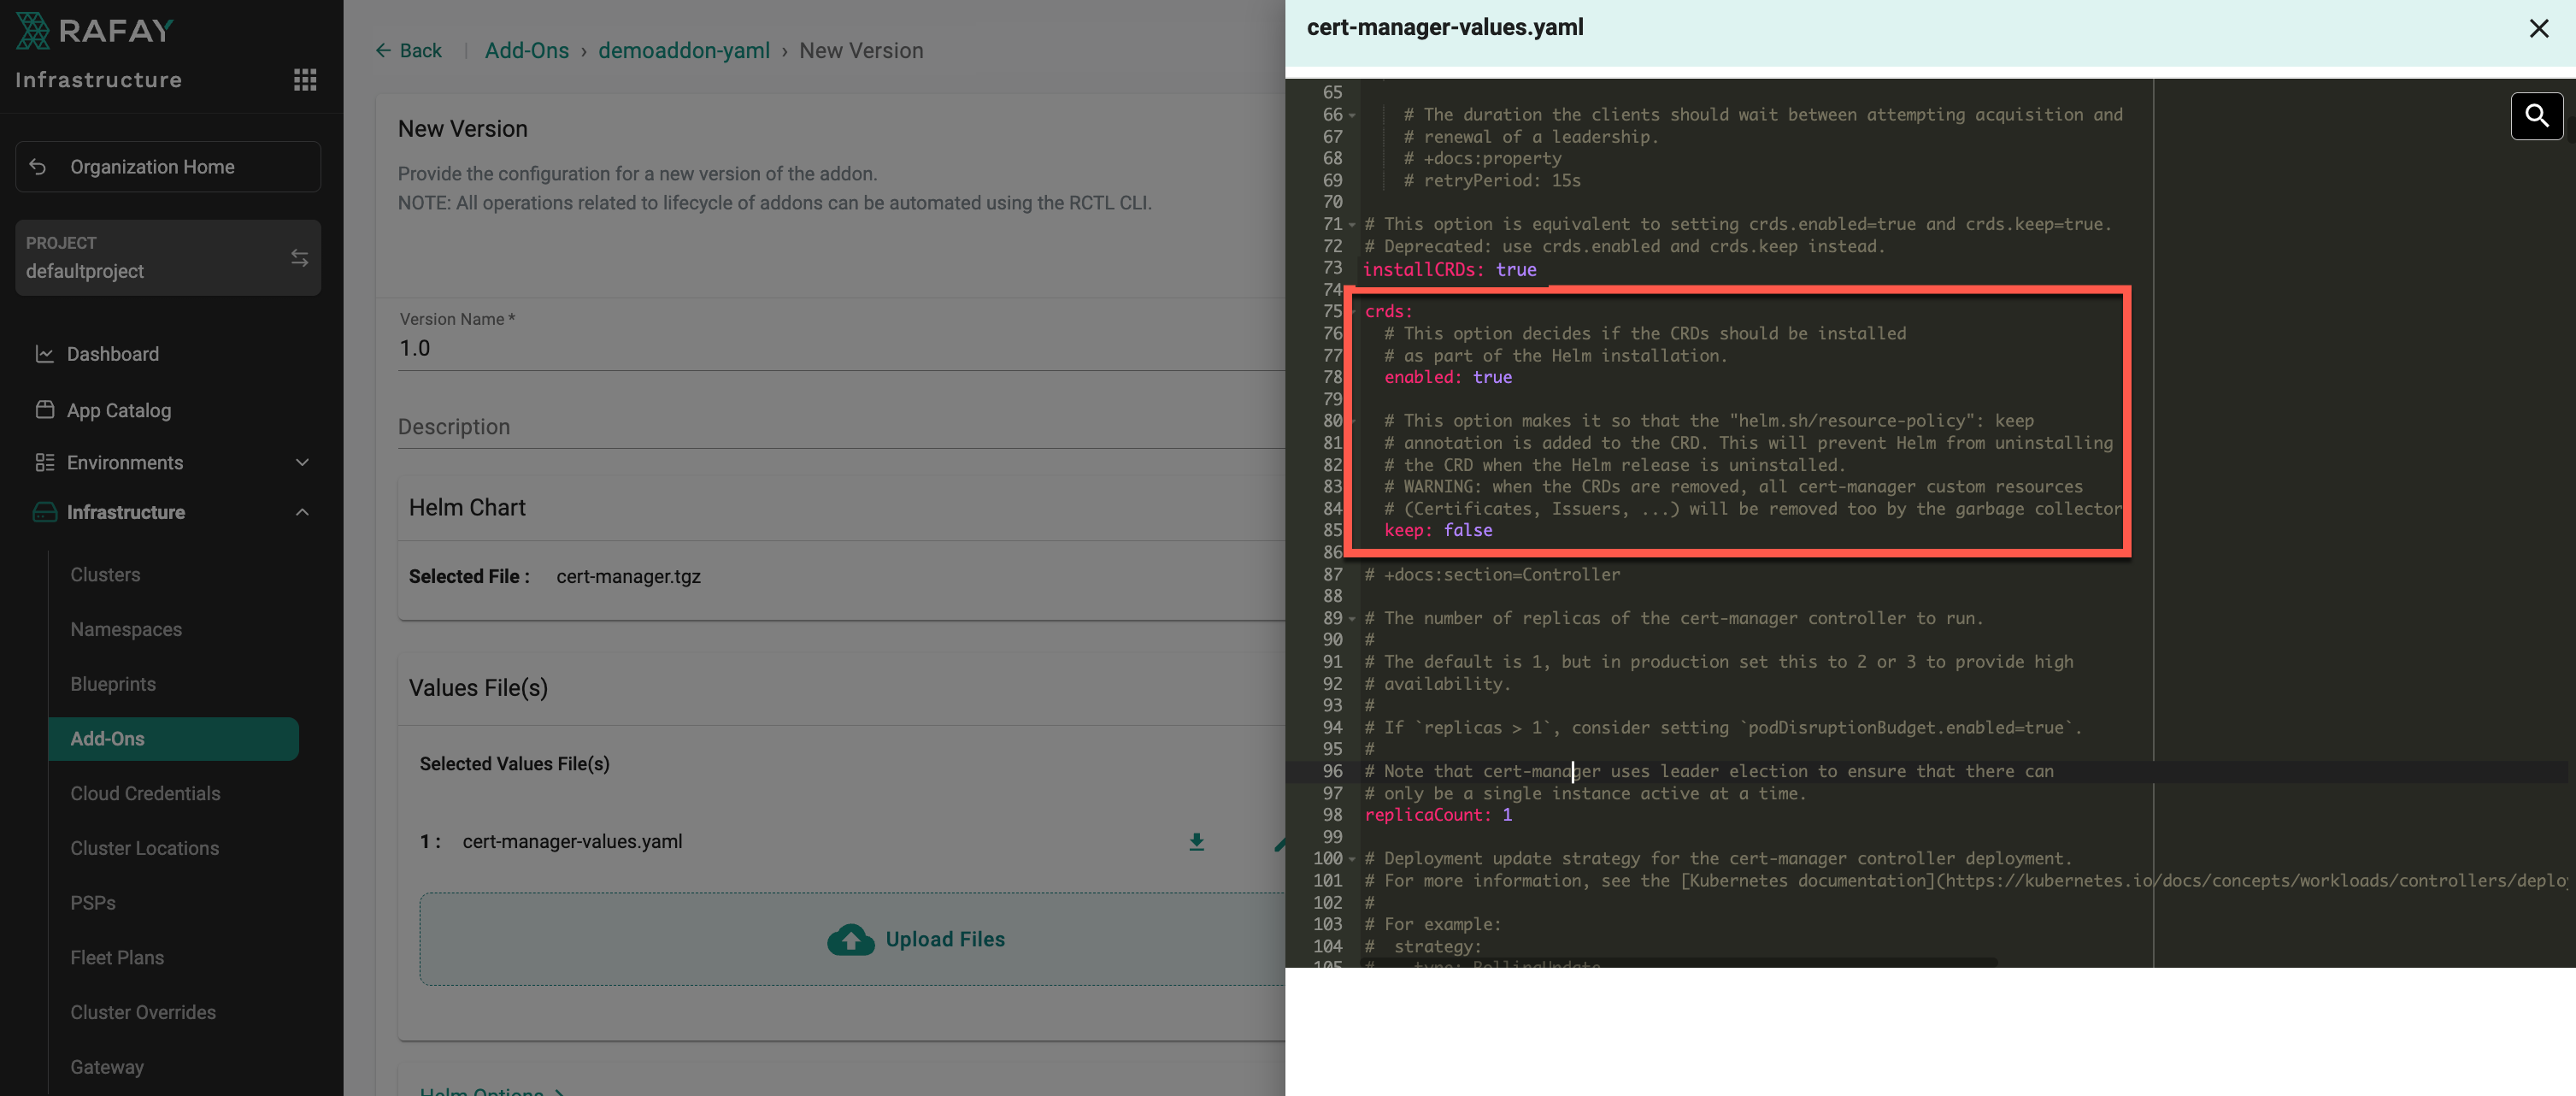Click the Organization Home back-arrow icon

[38, 167]
